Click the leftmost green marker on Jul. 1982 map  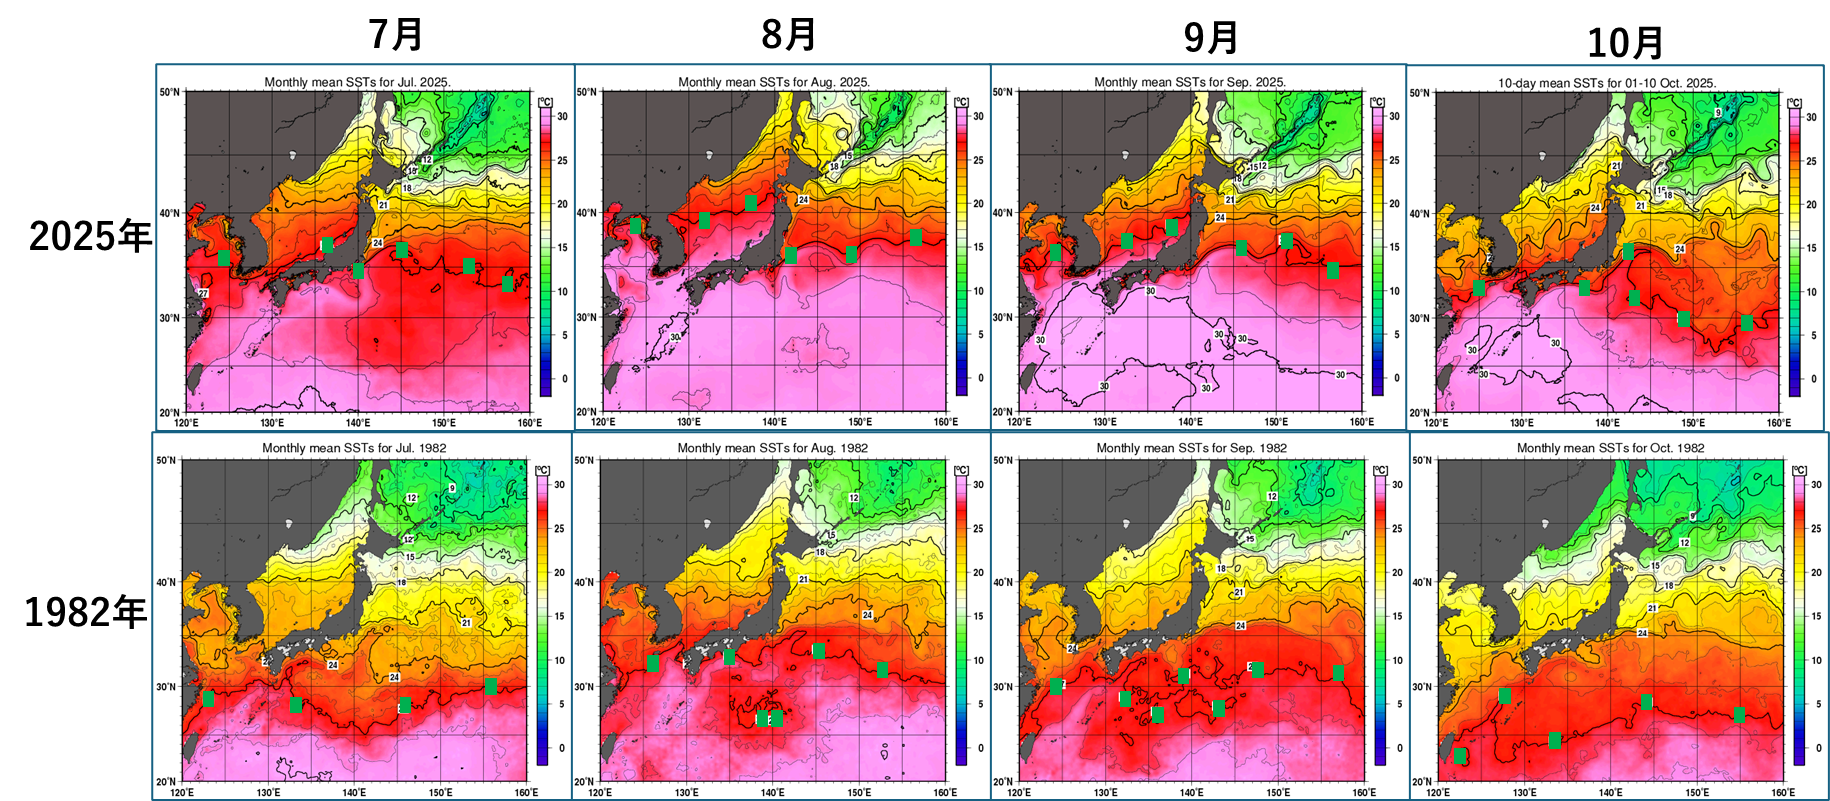tap(208, 699)
